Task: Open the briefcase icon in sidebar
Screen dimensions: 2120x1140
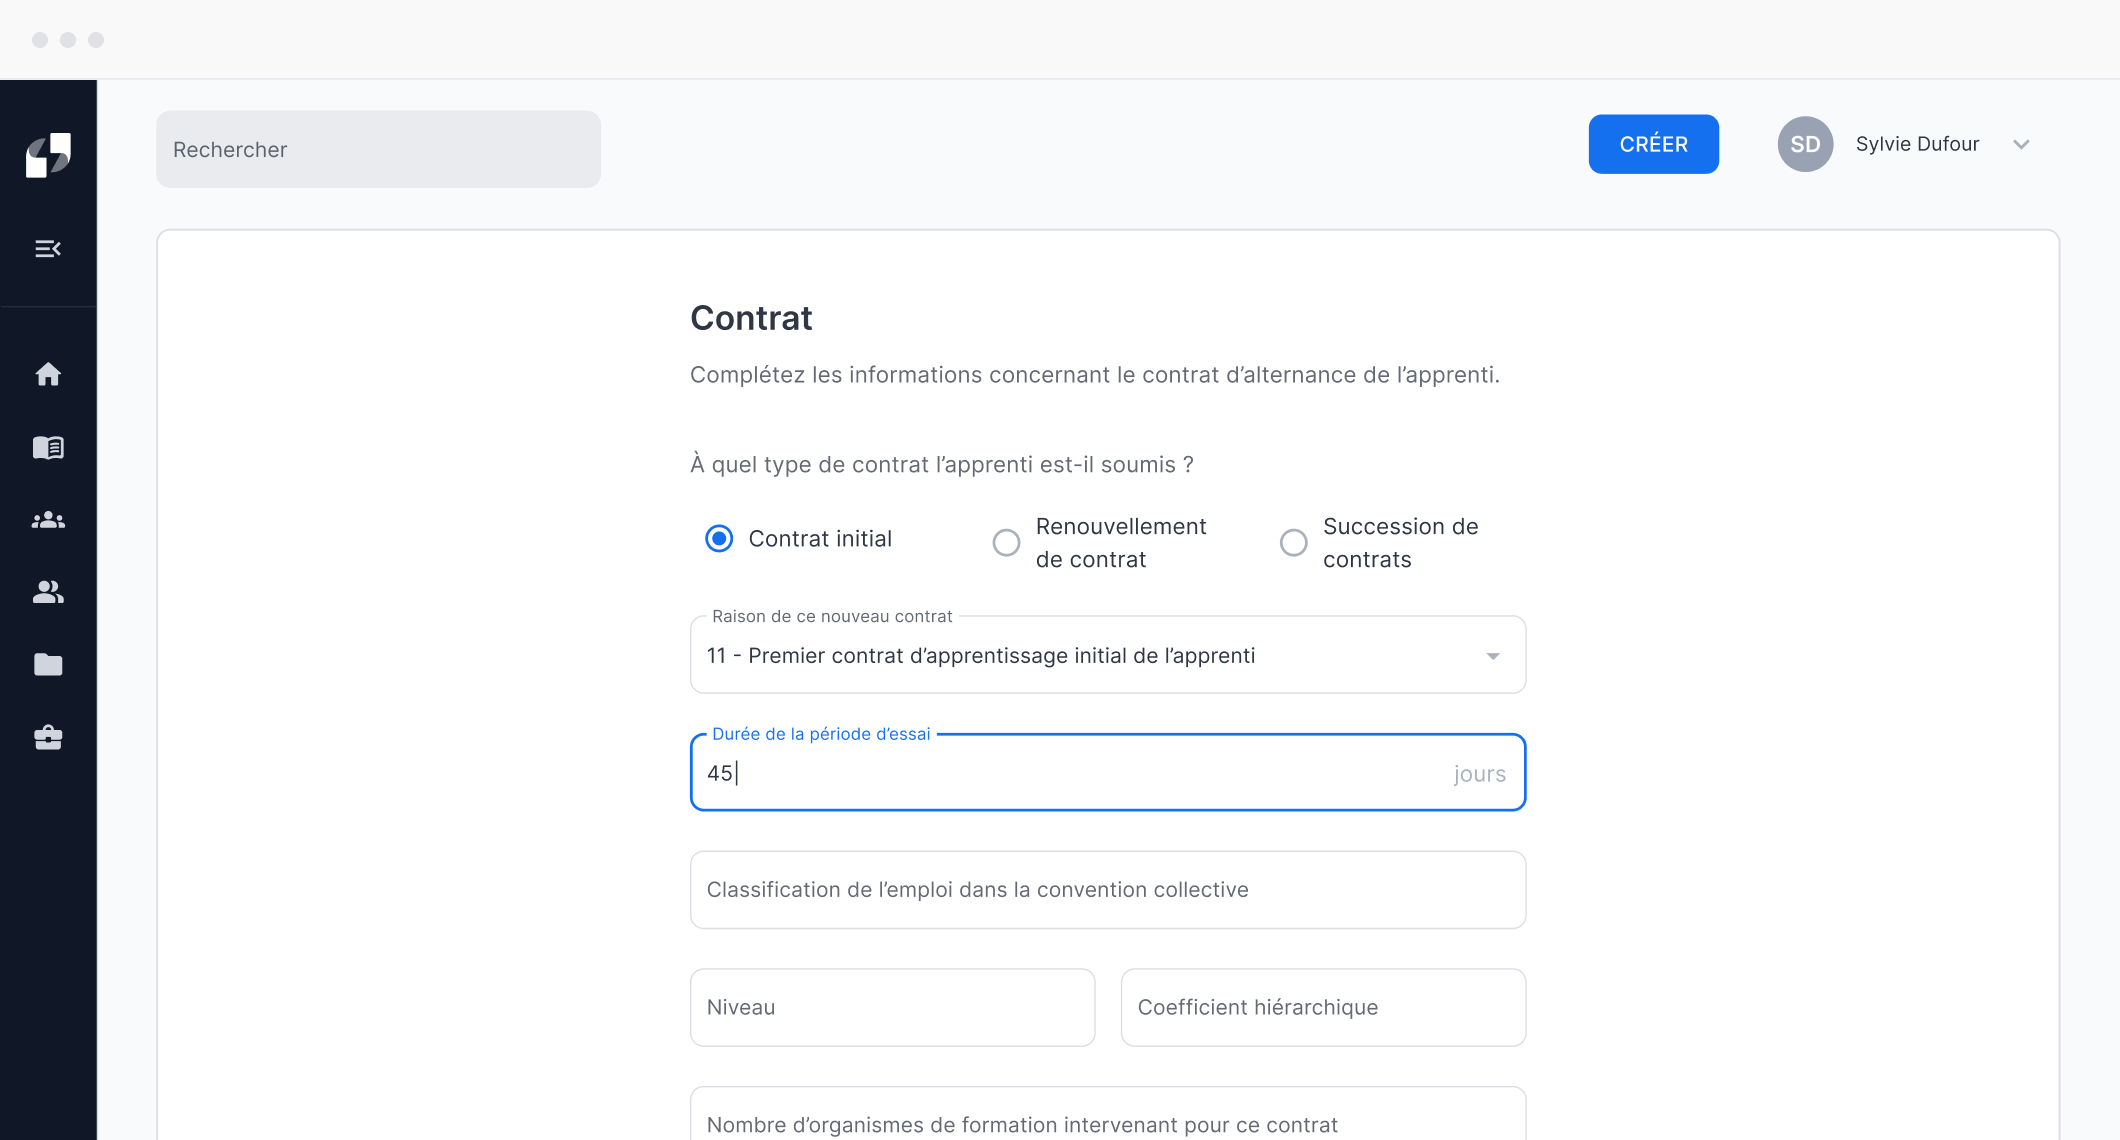Action: 48,738
